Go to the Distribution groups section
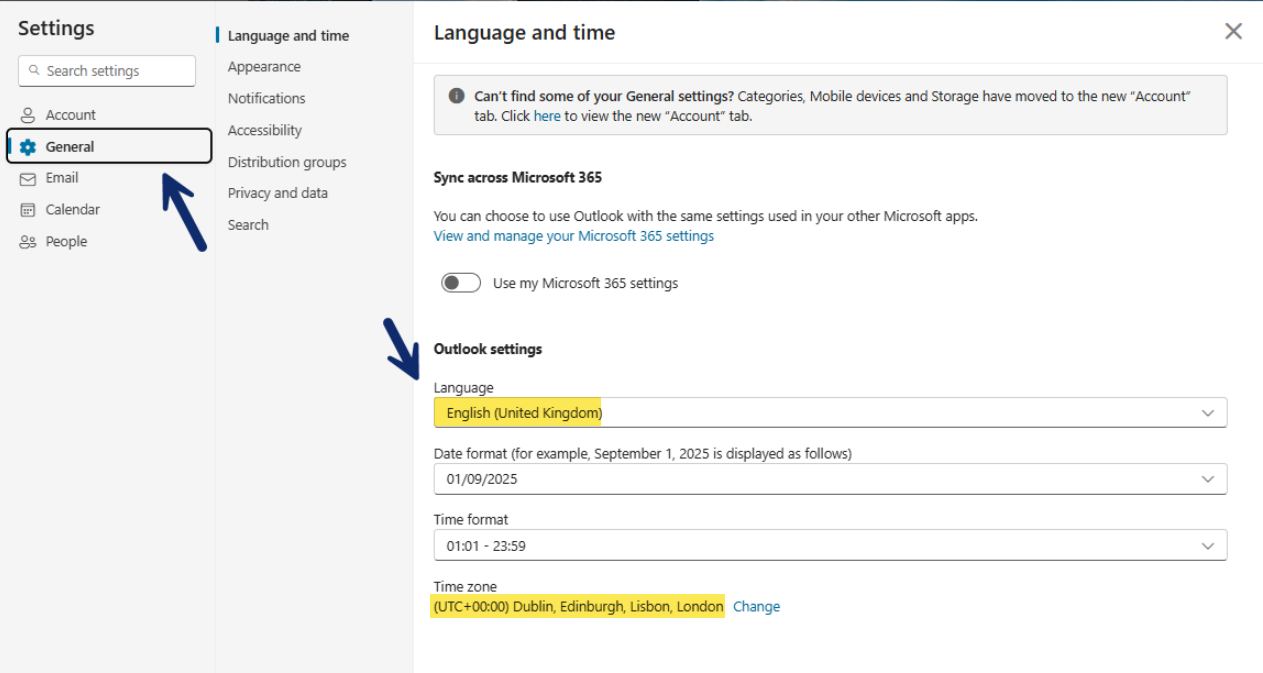Image resolution: width=1263 pixels, height=673 pixels. 287,162
